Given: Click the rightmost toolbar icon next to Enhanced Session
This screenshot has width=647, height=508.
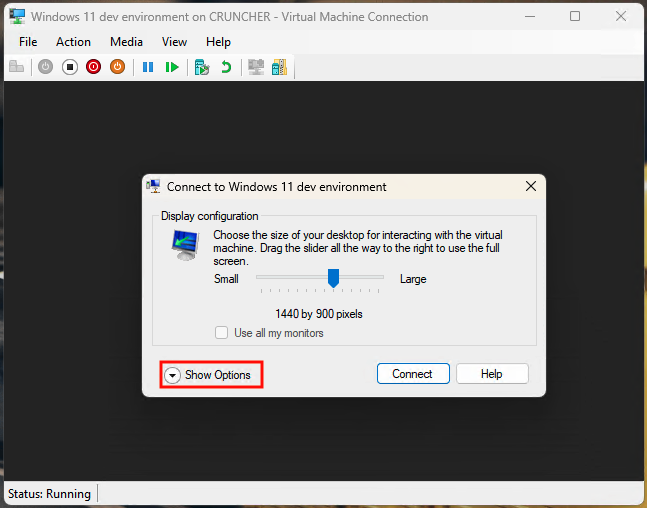Looking at the screenshot, I should [x=279, y=67].
